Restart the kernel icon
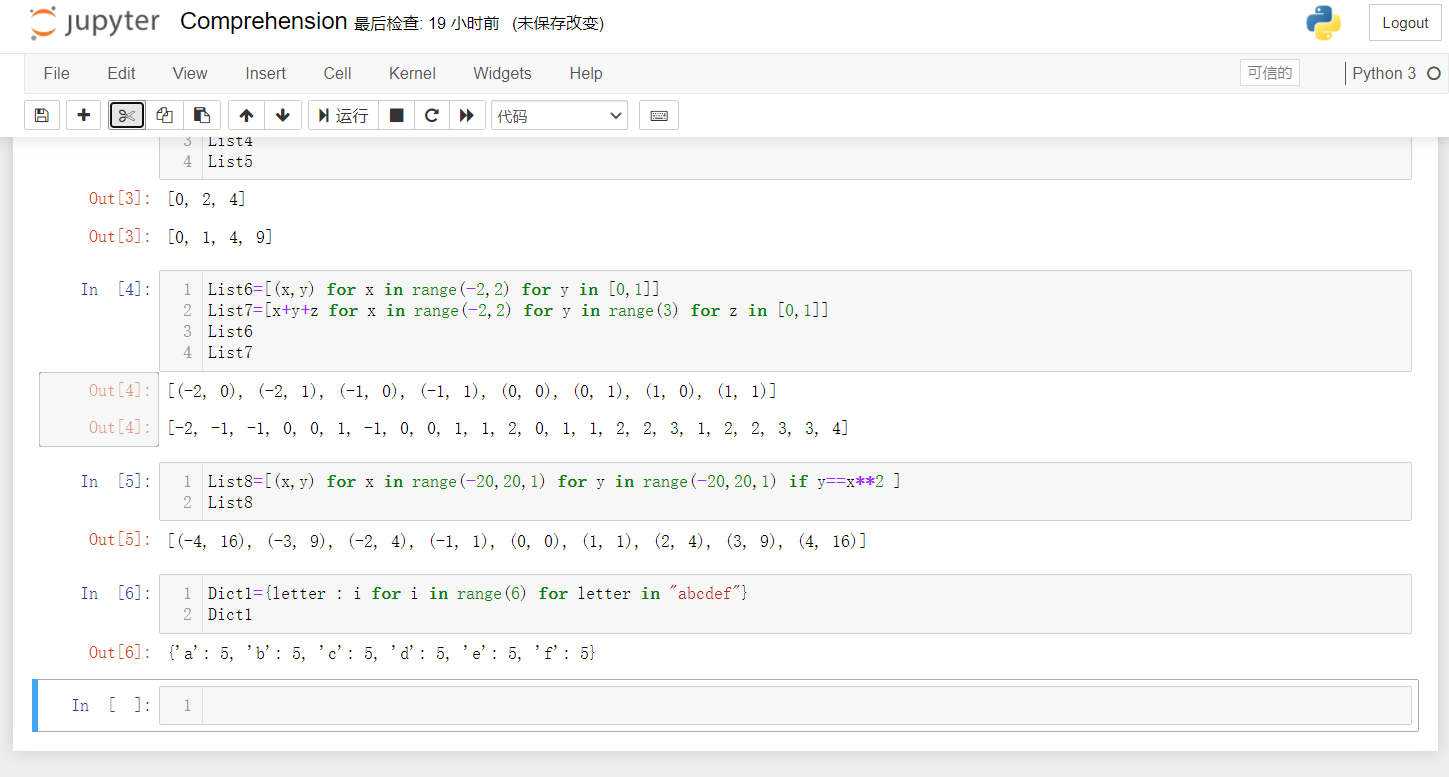The image size is (1449, 777). [x=432, y=116]
